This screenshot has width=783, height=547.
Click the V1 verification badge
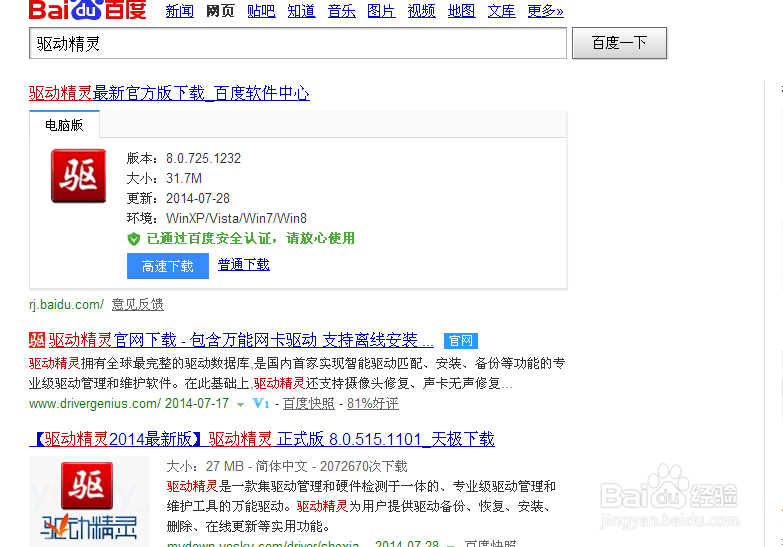[x=261, y=403]
